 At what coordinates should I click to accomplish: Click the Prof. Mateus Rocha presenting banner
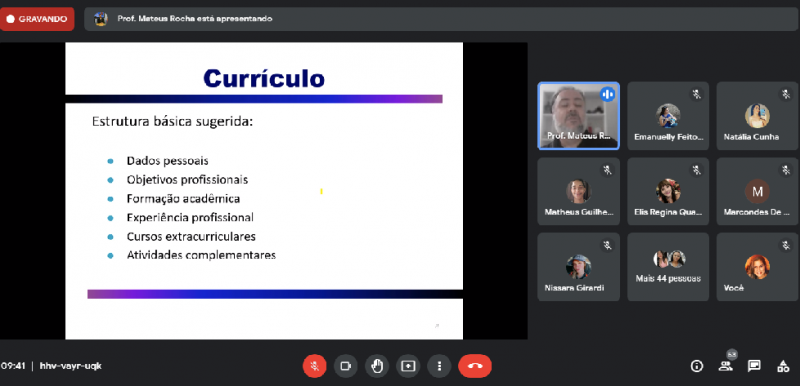pos(442,19)
